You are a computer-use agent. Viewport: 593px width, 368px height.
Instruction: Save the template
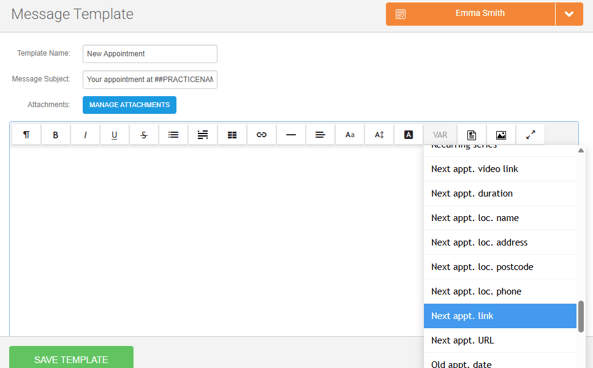click(71, 357)
